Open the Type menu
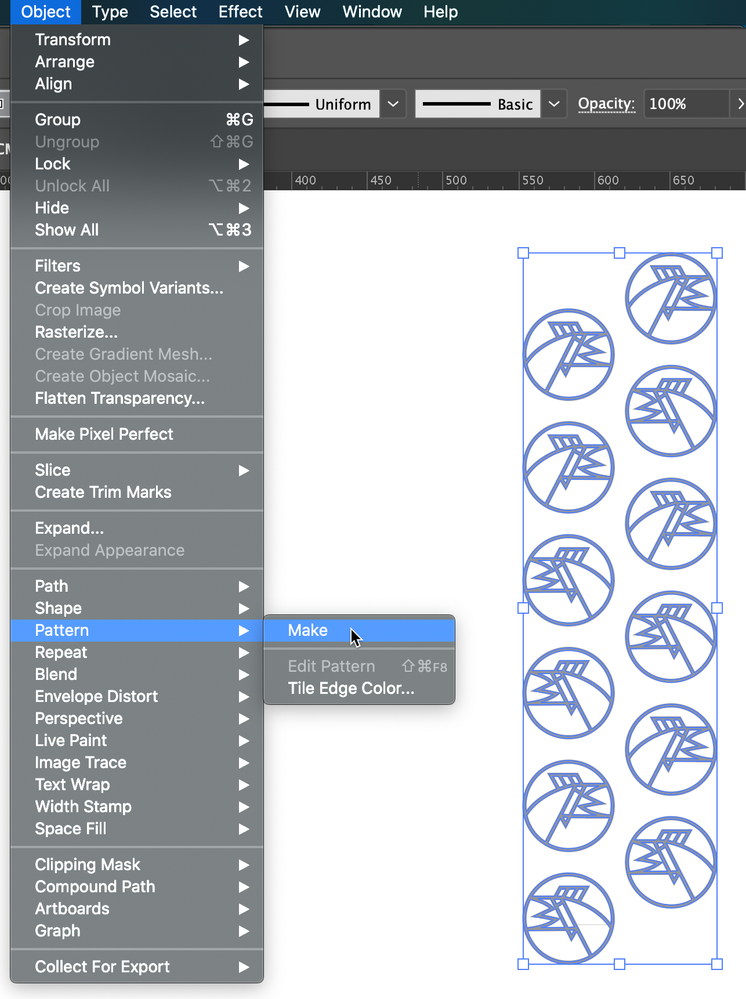 coord(110,12)
